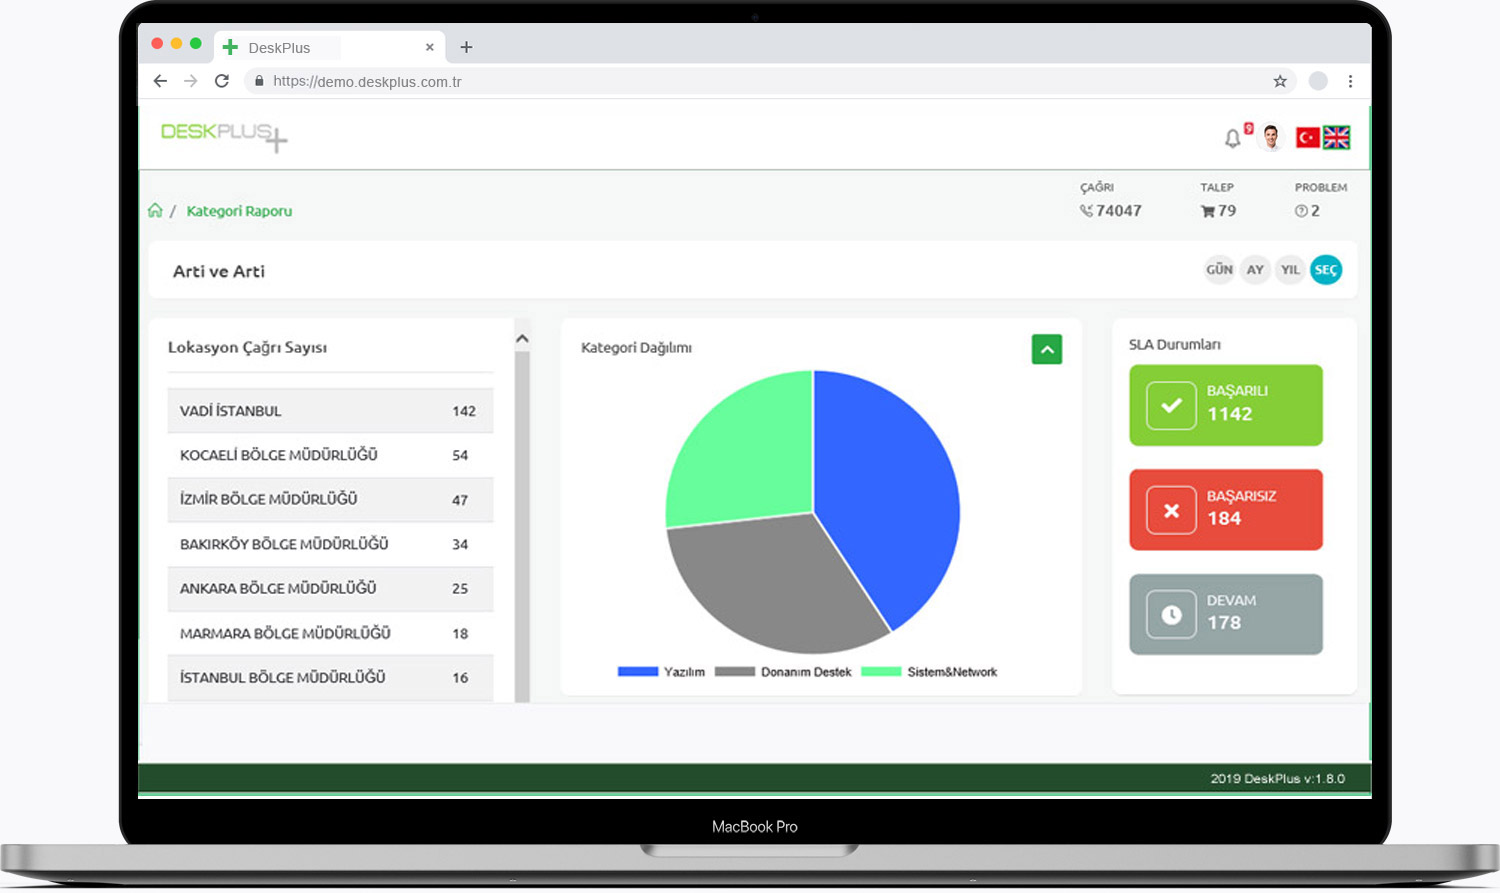The height and width of the screenshot is (893, 1500).
Task: Open the browser three-dot menu
Action: 1350,81
